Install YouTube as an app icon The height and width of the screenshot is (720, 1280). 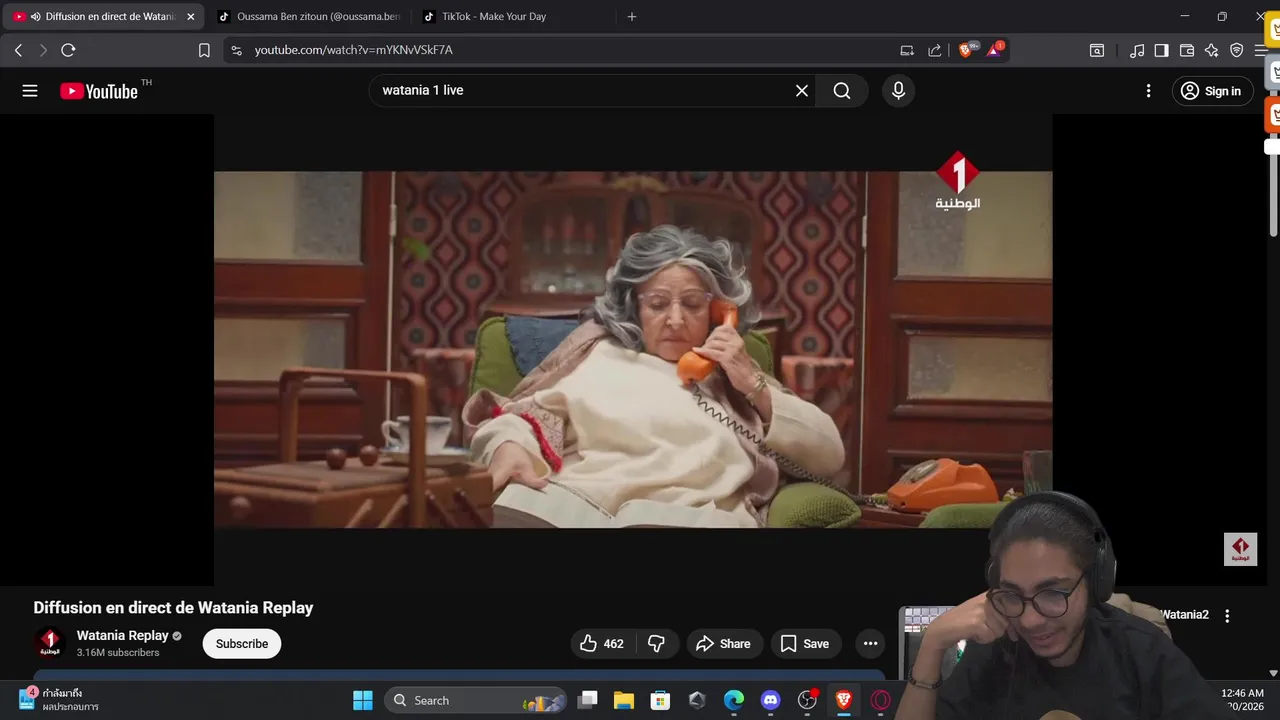pyautogui.click(x=907, y=50)
